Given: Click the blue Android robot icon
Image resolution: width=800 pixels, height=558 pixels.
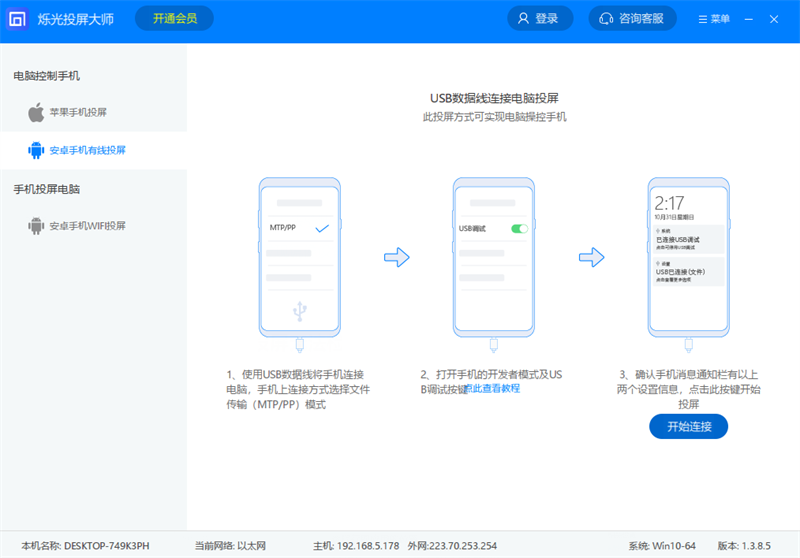Looking at the screenshot, I should pyautogui.click(x=36, y=150).
